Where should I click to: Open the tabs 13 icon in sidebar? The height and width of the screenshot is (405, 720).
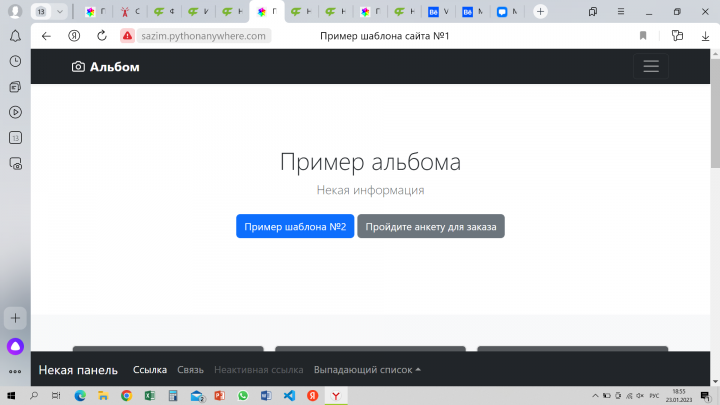click(15, 138)
